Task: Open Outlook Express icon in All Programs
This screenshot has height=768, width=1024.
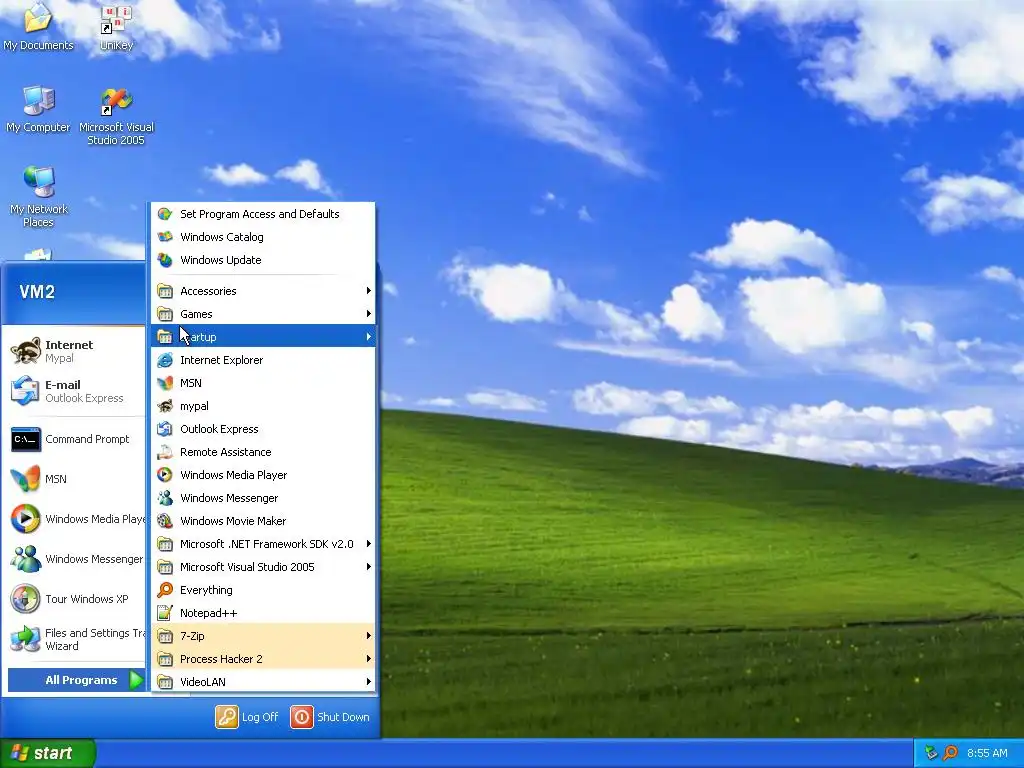Action: click(165, 429)
